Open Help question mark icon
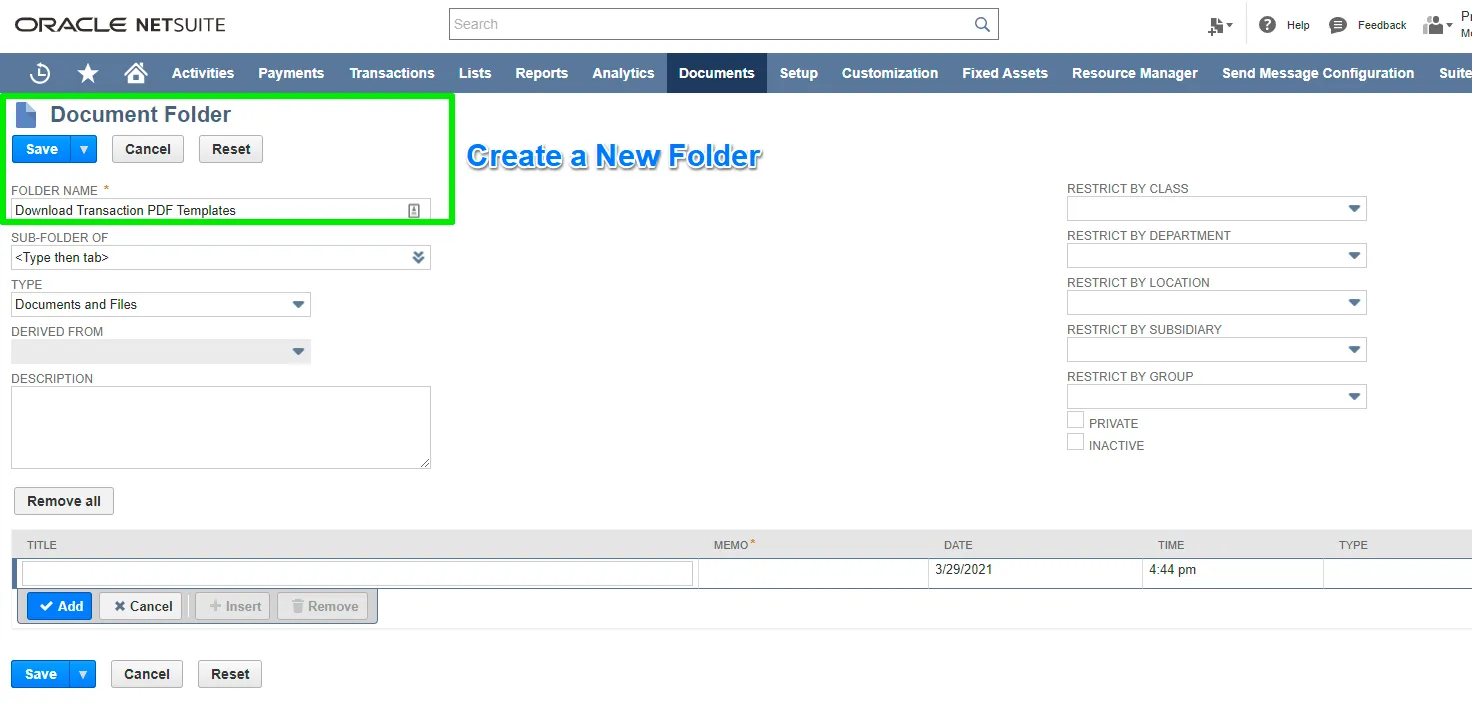The image size is (1472, 721). point(1267,25)
